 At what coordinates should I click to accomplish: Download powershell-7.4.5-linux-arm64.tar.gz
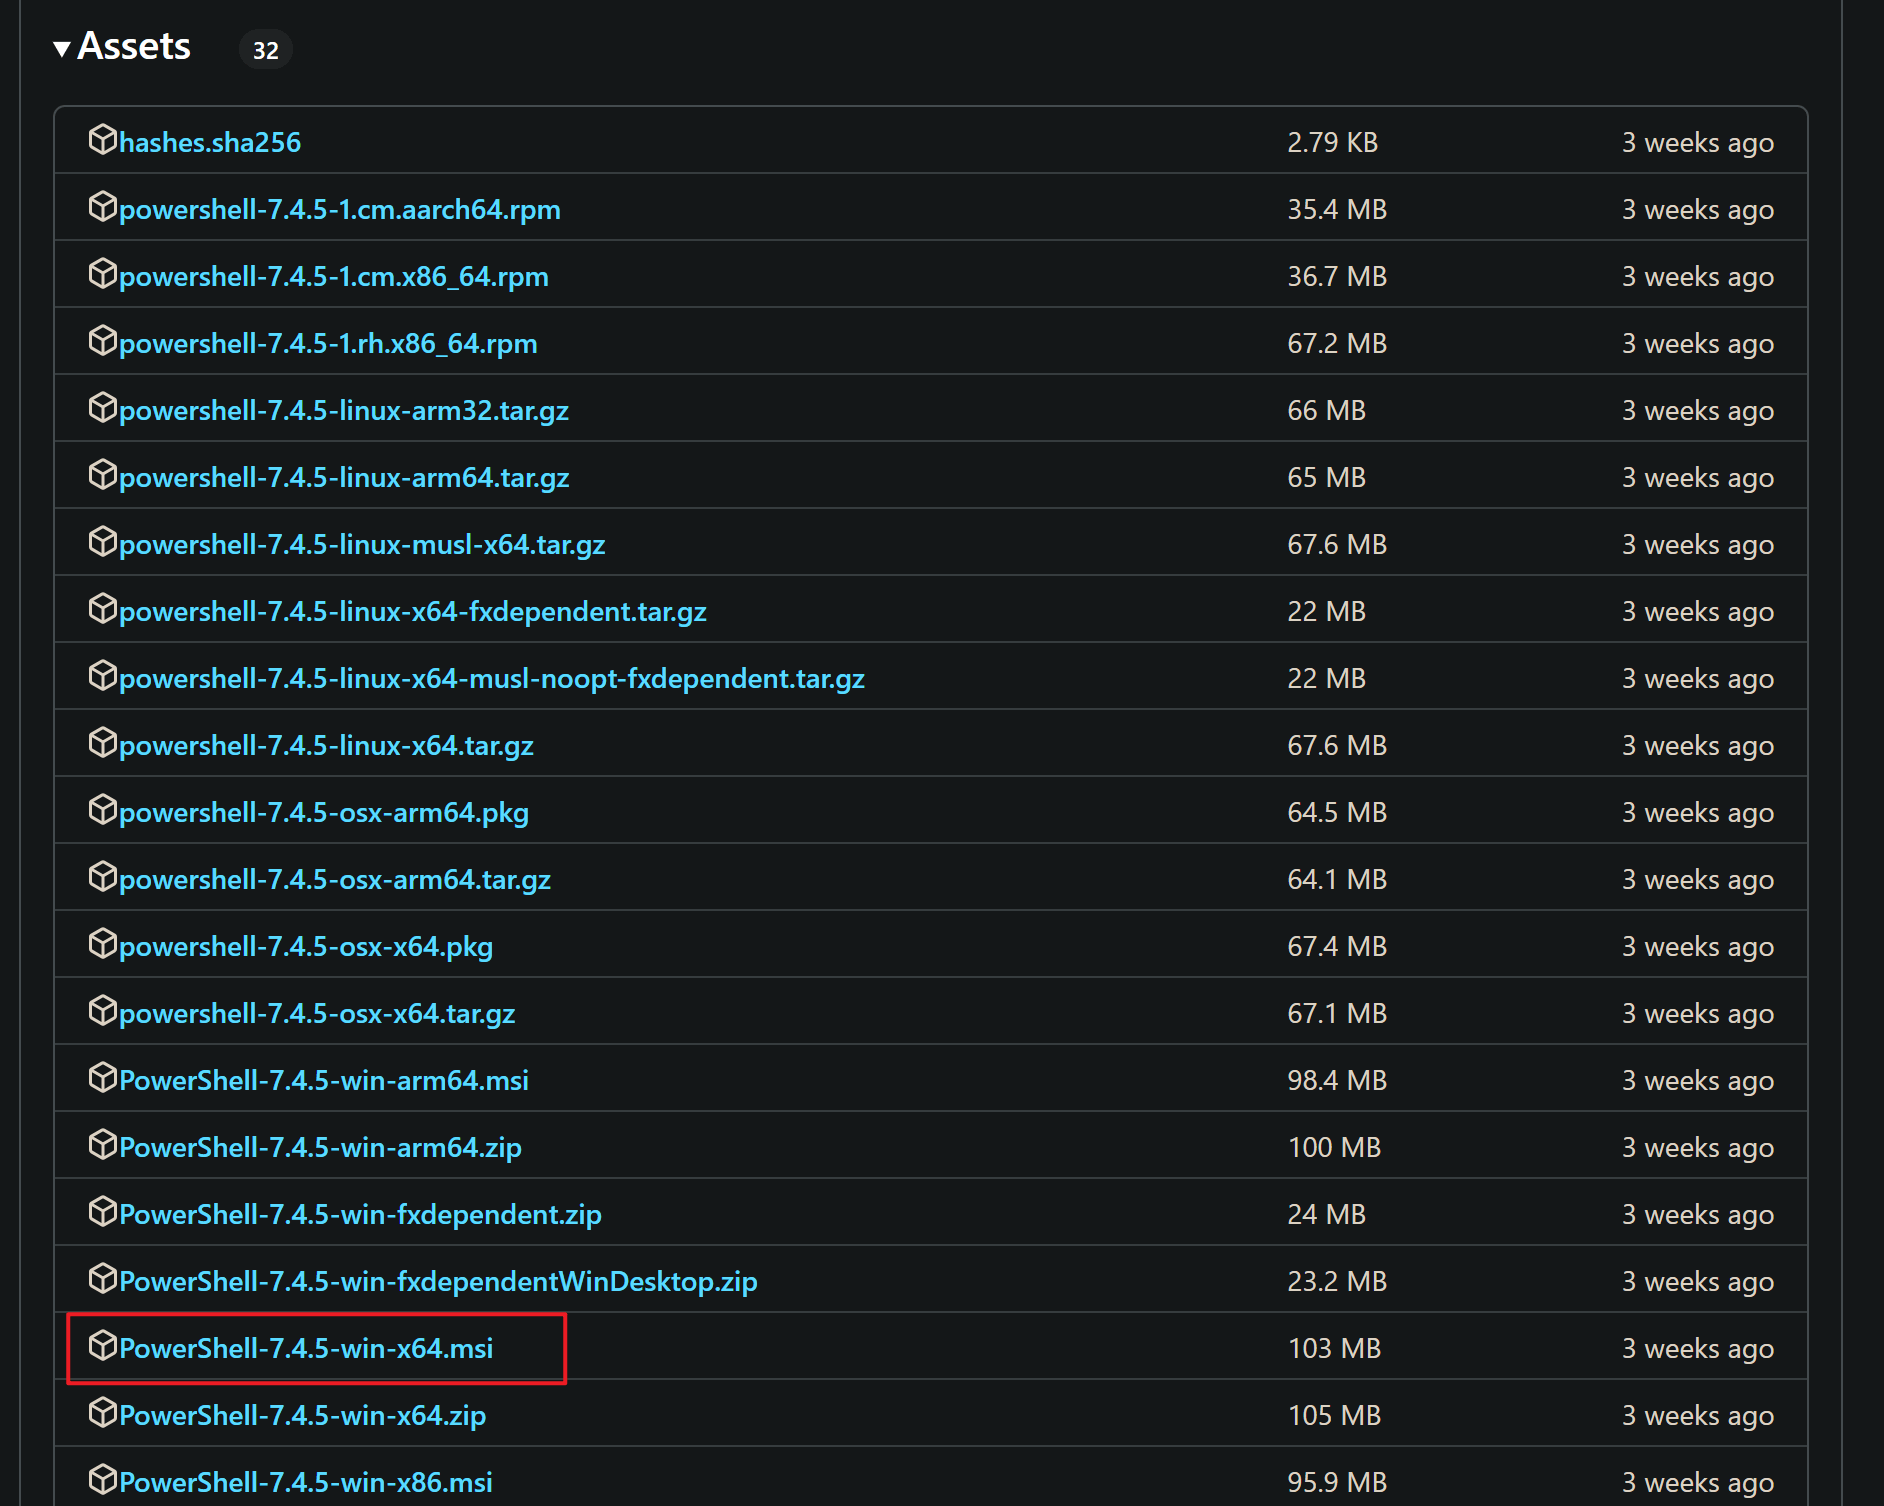pos(344,477)
